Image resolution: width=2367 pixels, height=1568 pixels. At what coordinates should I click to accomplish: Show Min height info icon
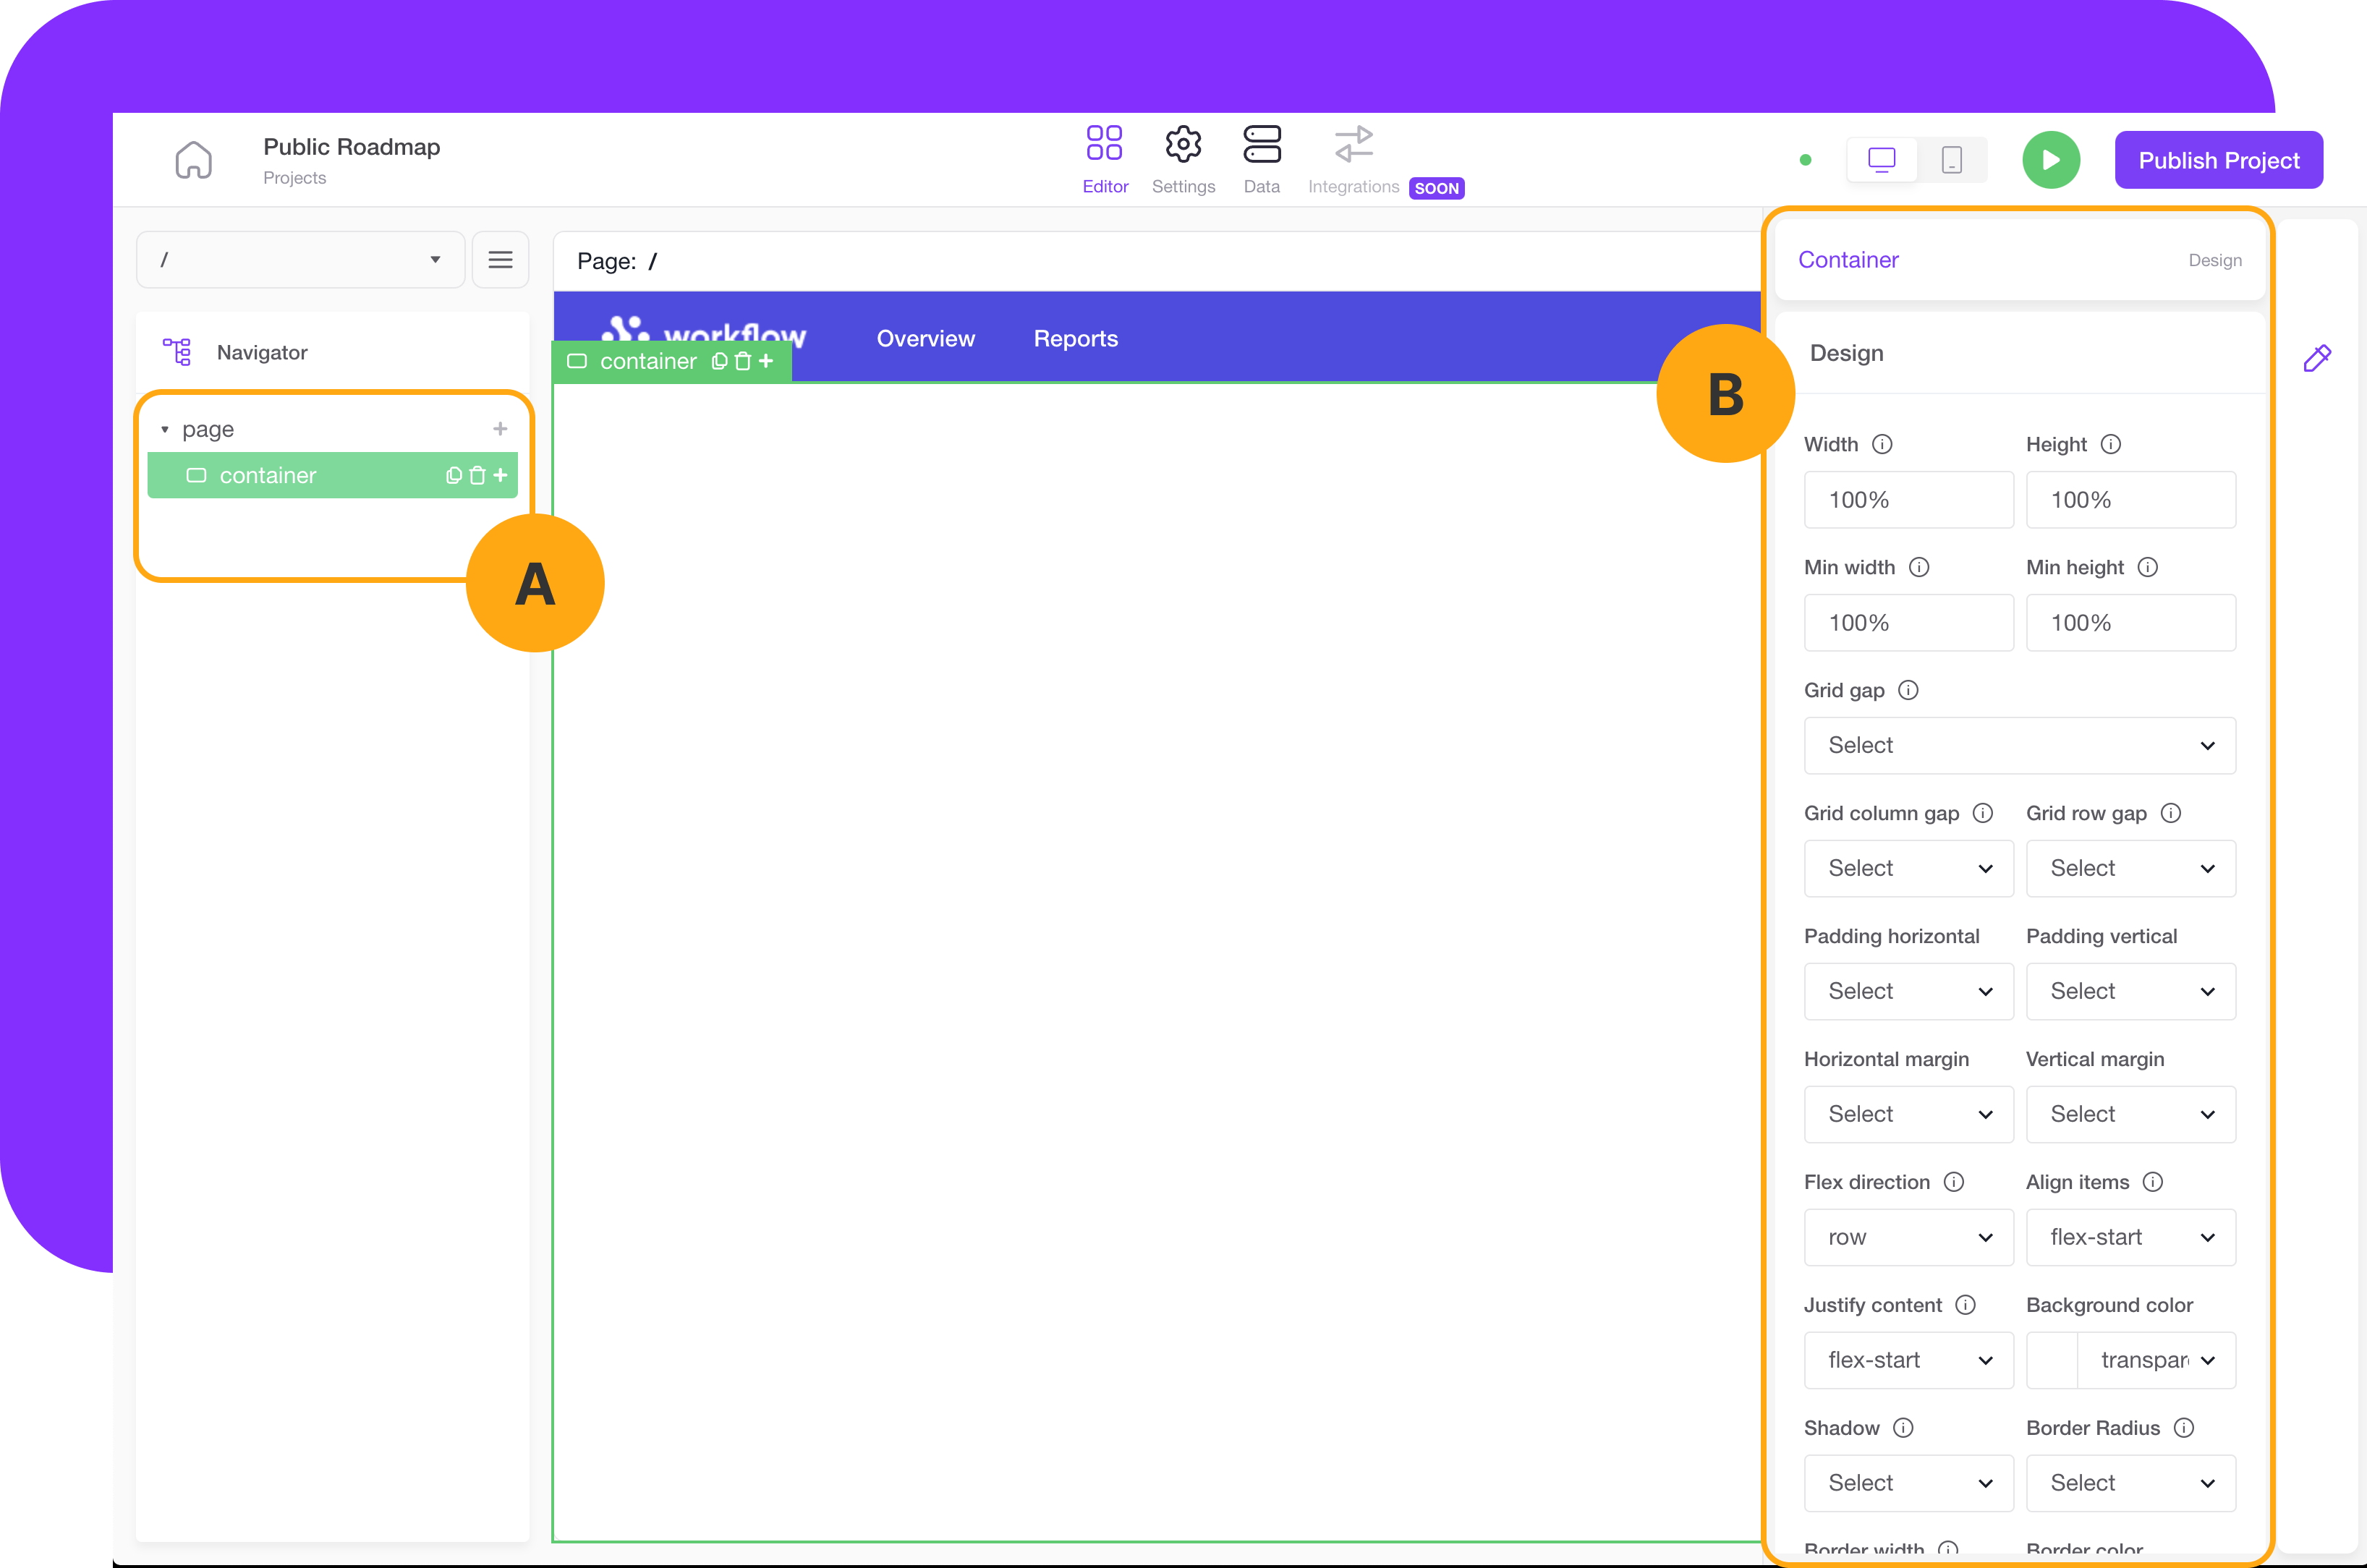coord(2147,567)
